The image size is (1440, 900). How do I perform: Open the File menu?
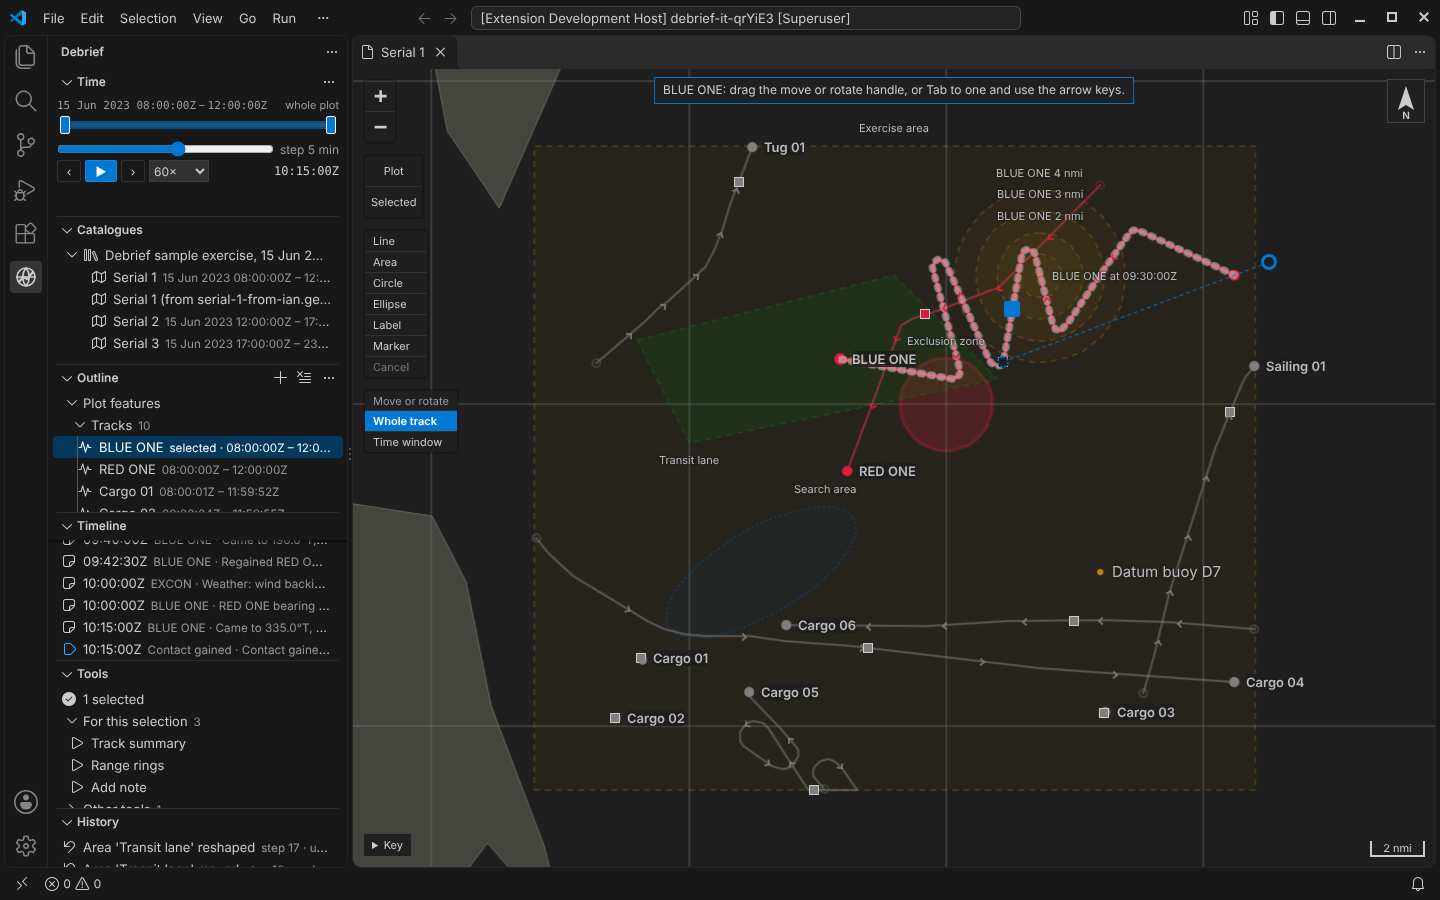point(54,18)
